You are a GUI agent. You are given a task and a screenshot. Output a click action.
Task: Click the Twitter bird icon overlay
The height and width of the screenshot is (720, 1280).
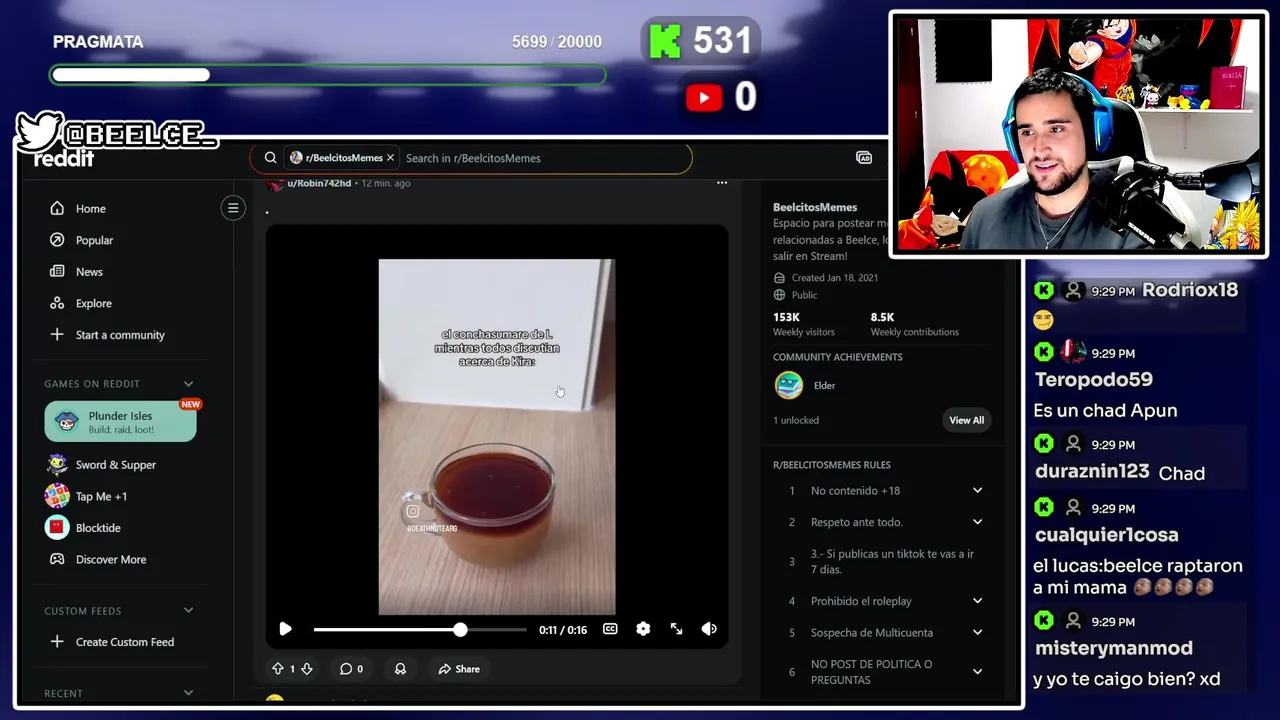40,131
